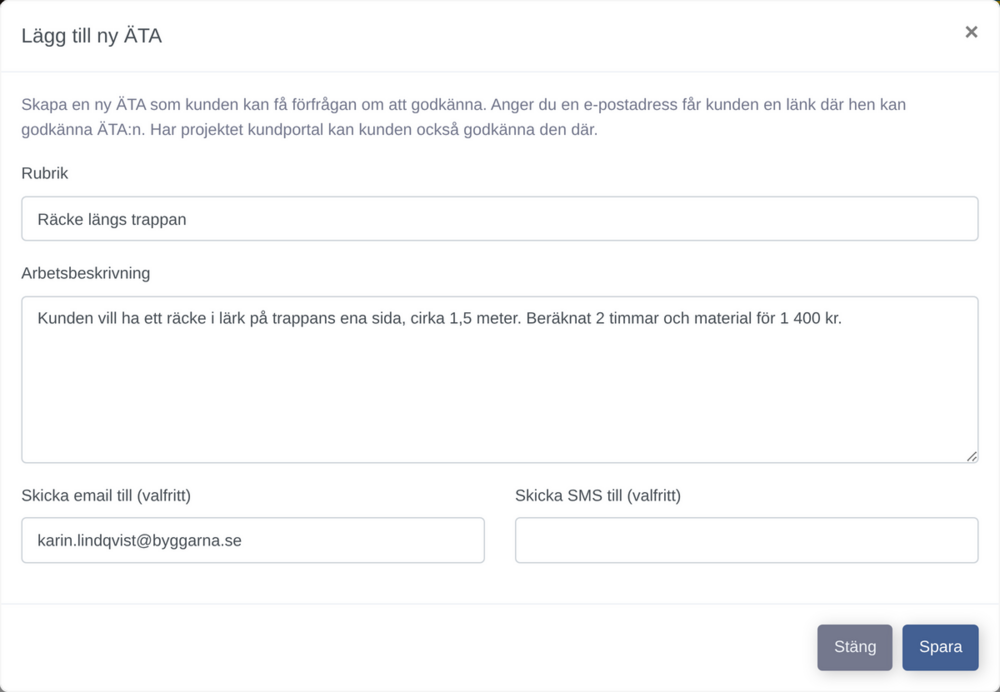
Task: Grab the textarea resize handle corner
Action: click(x=971, y=456)
